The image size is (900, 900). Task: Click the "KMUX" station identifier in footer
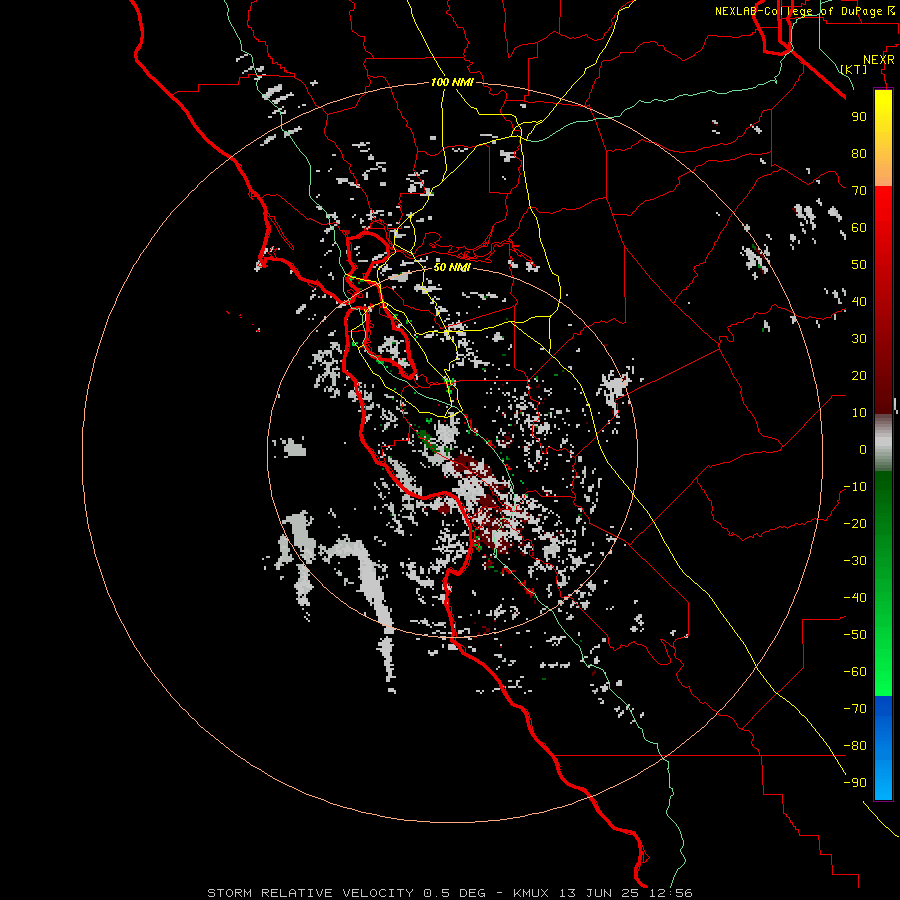pyautogui.click(x=531, y=893)
